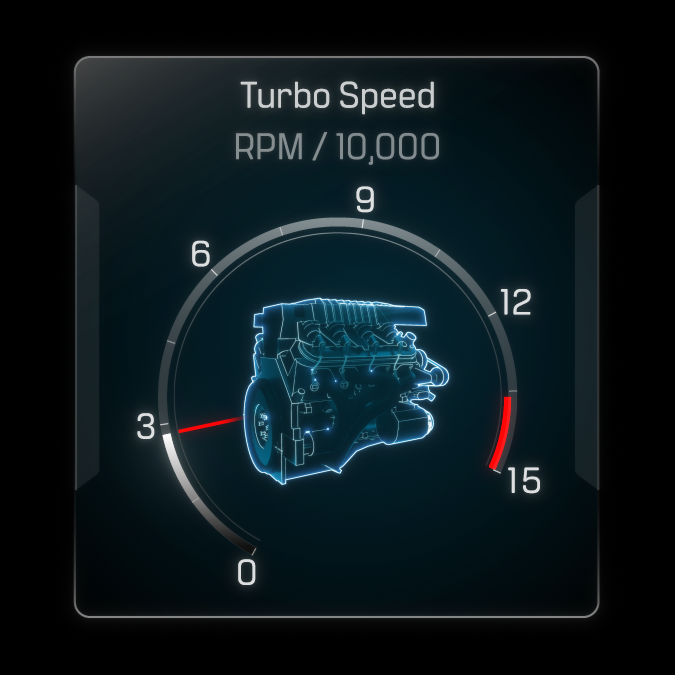Select the 12 gauge label

click(x=516, y=302)
